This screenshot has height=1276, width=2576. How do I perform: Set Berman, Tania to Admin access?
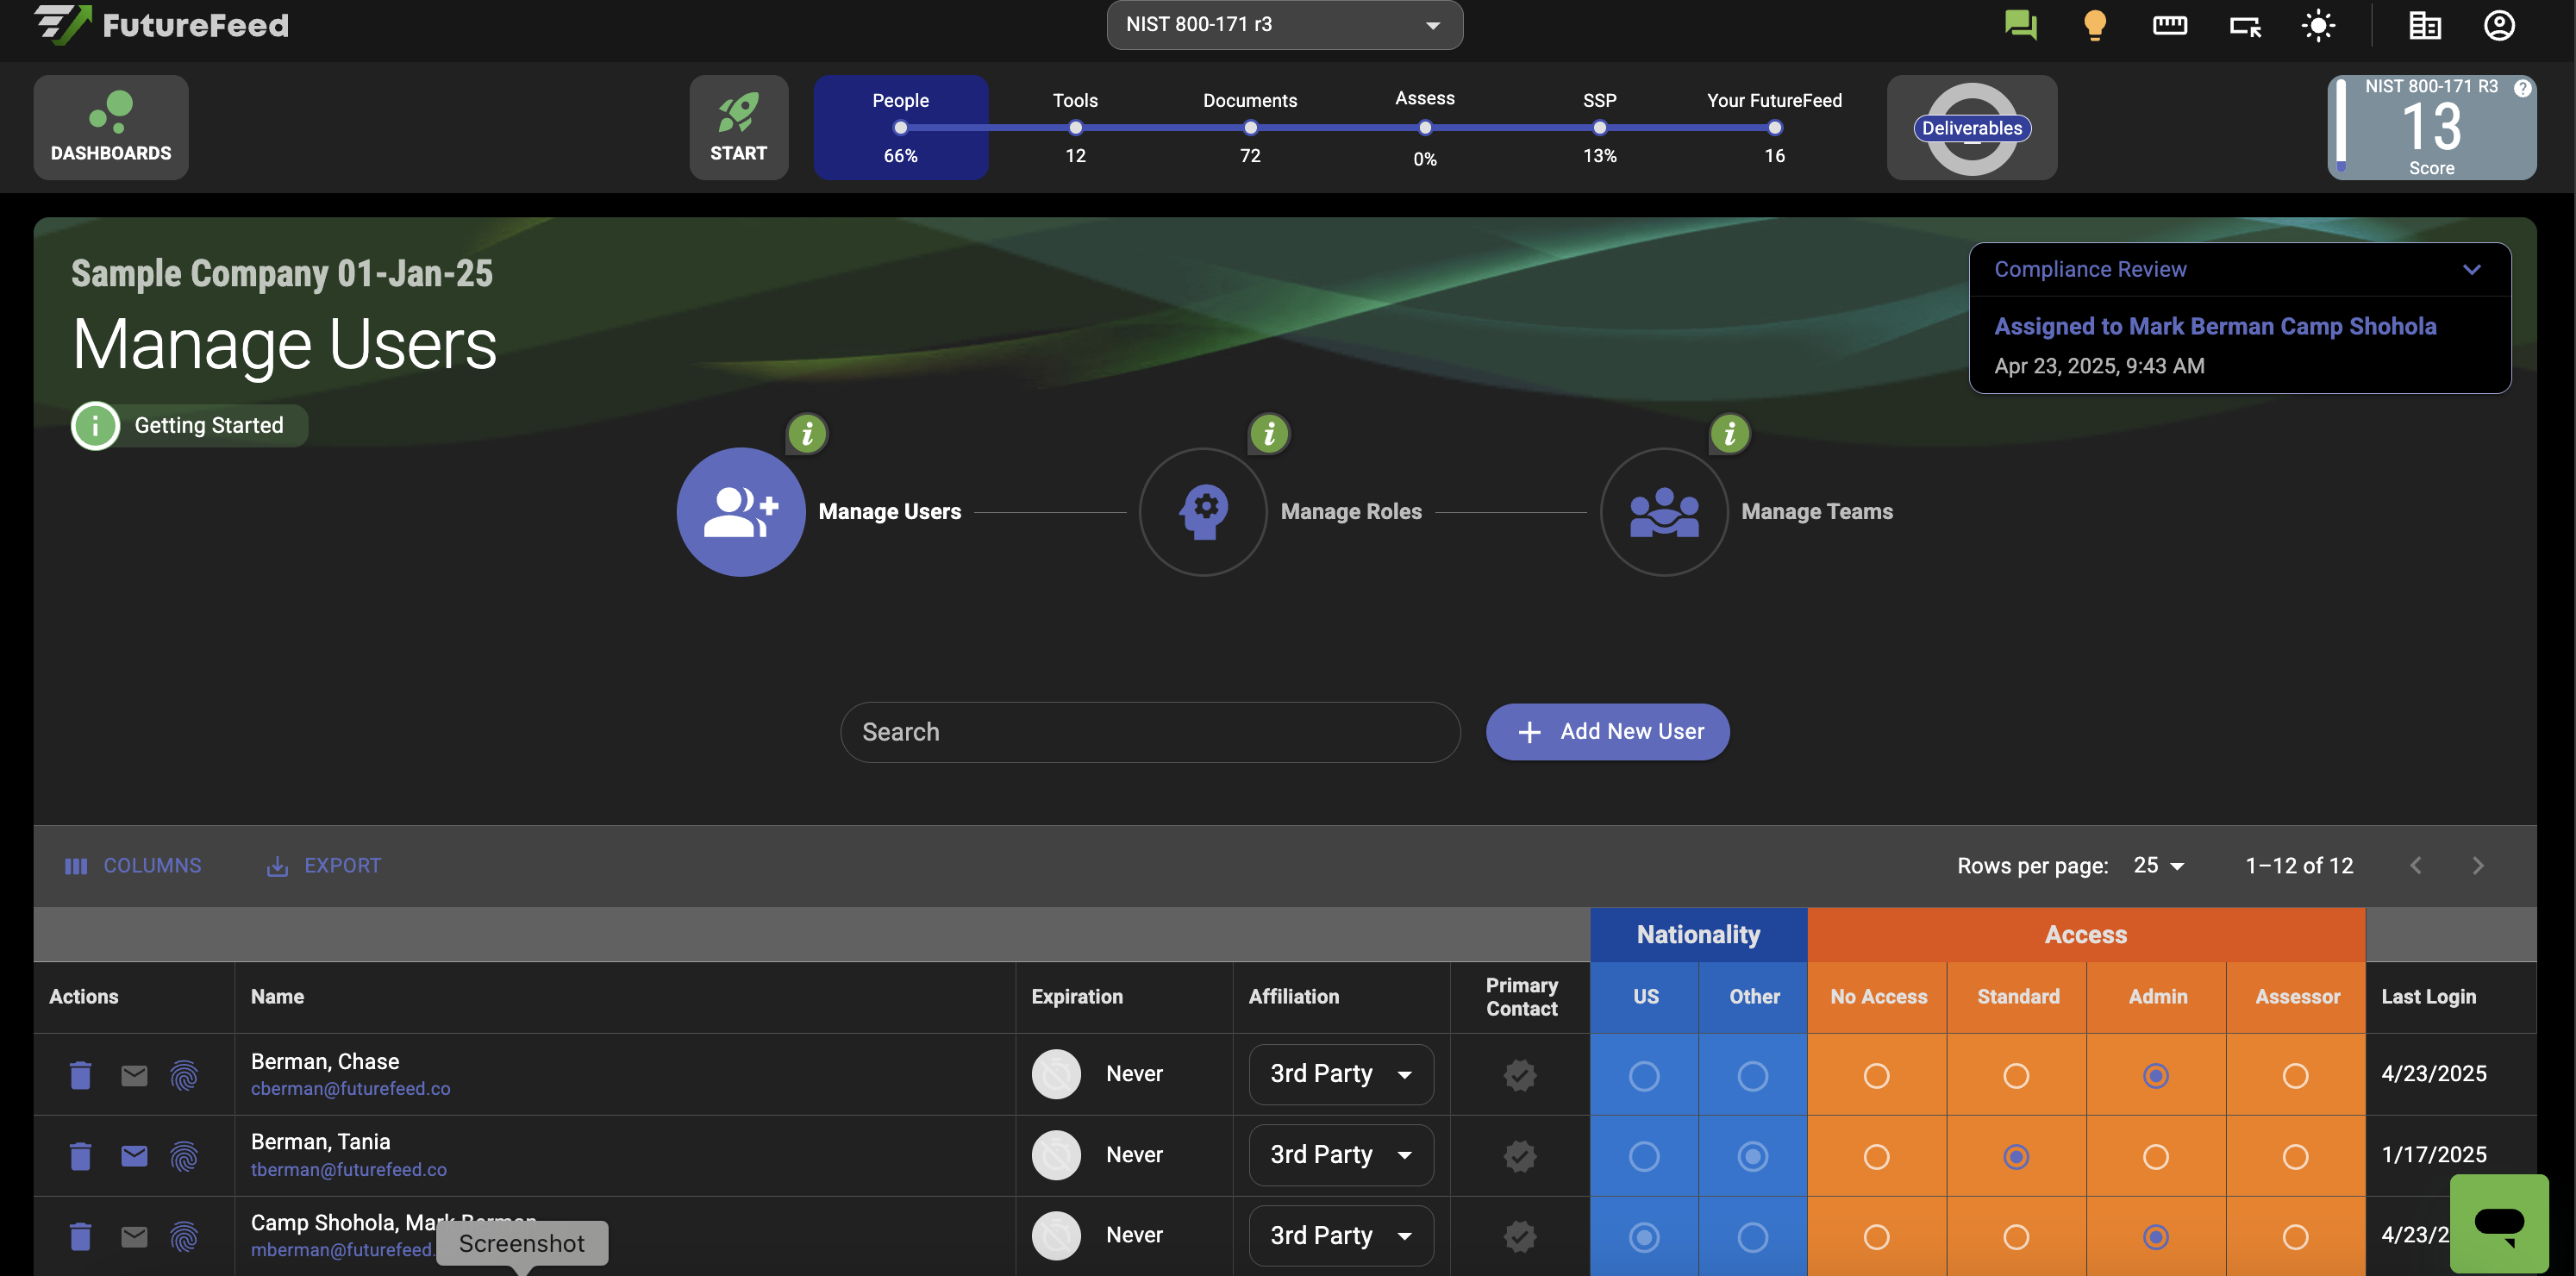coord(2156,1157)
